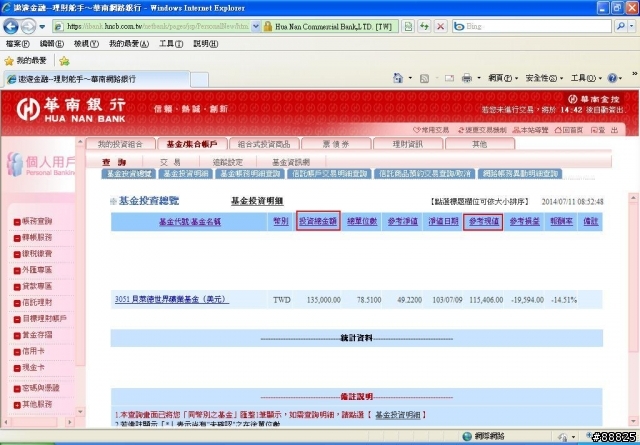The image size is (640, 445).
Task: Switch to the 票債券 tab
Action: pyautogui.click(x=336, y=144)
